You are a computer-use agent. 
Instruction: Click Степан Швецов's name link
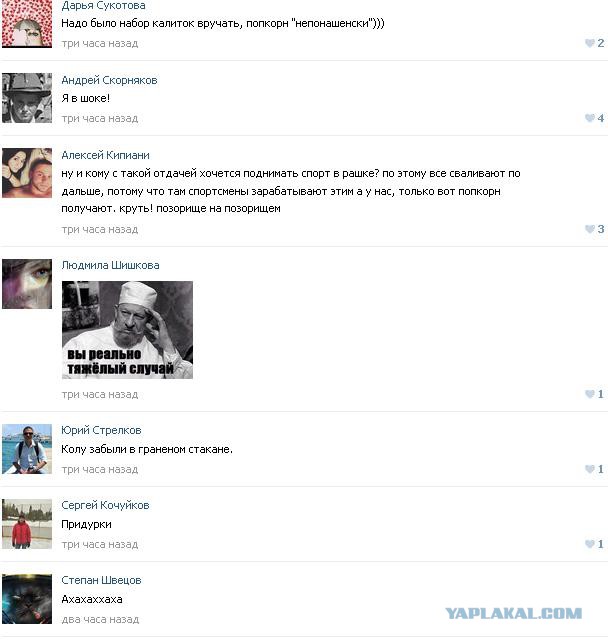(101, 580)
